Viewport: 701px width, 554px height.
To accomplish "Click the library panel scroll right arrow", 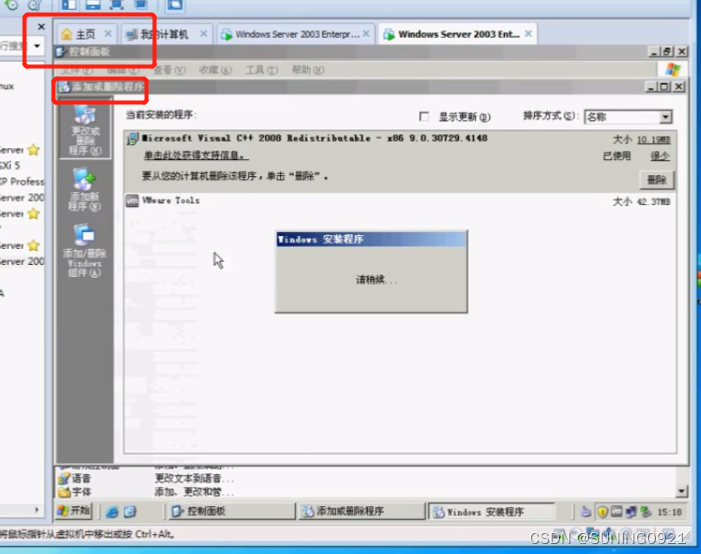I will pos(37,510).
